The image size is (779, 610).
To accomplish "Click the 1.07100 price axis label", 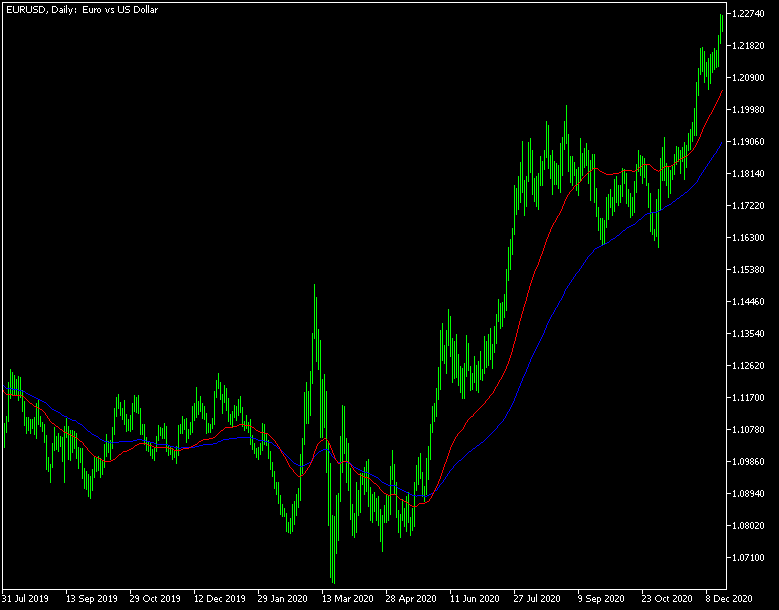I will [x=750, y=558].
